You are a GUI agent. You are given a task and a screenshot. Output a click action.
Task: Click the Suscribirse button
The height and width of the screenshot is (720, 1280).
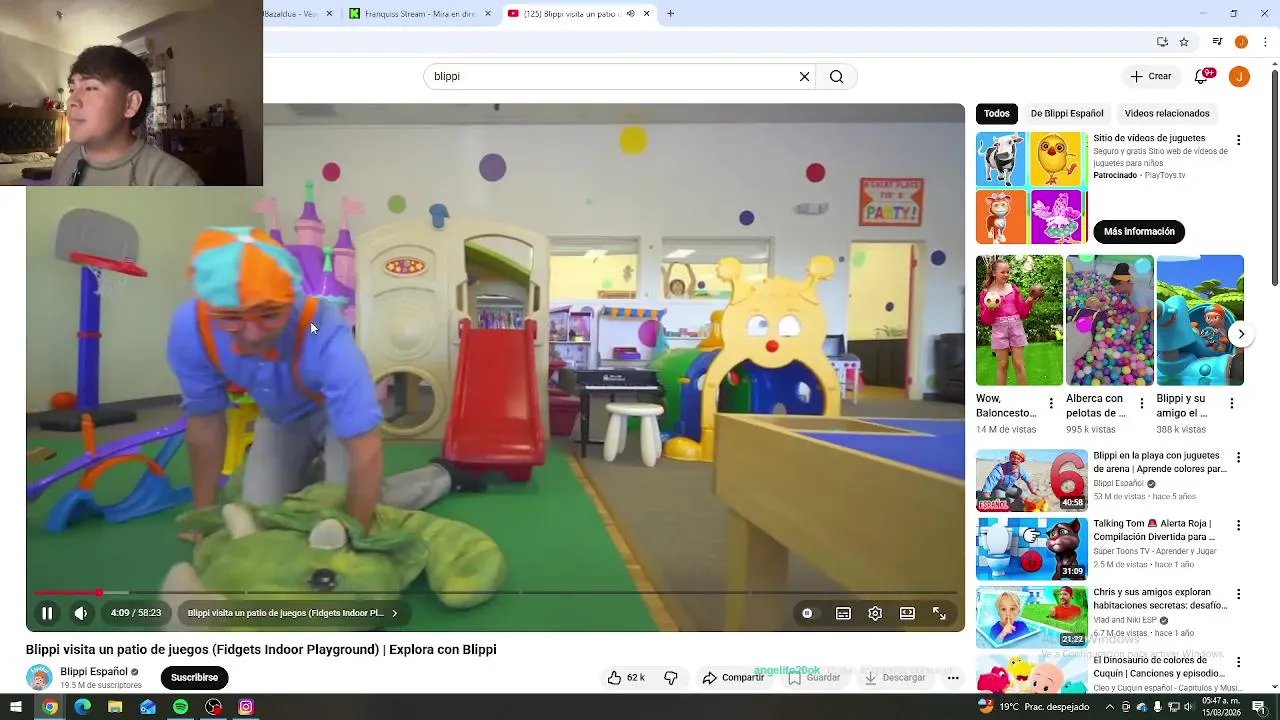tap(194, 677)
